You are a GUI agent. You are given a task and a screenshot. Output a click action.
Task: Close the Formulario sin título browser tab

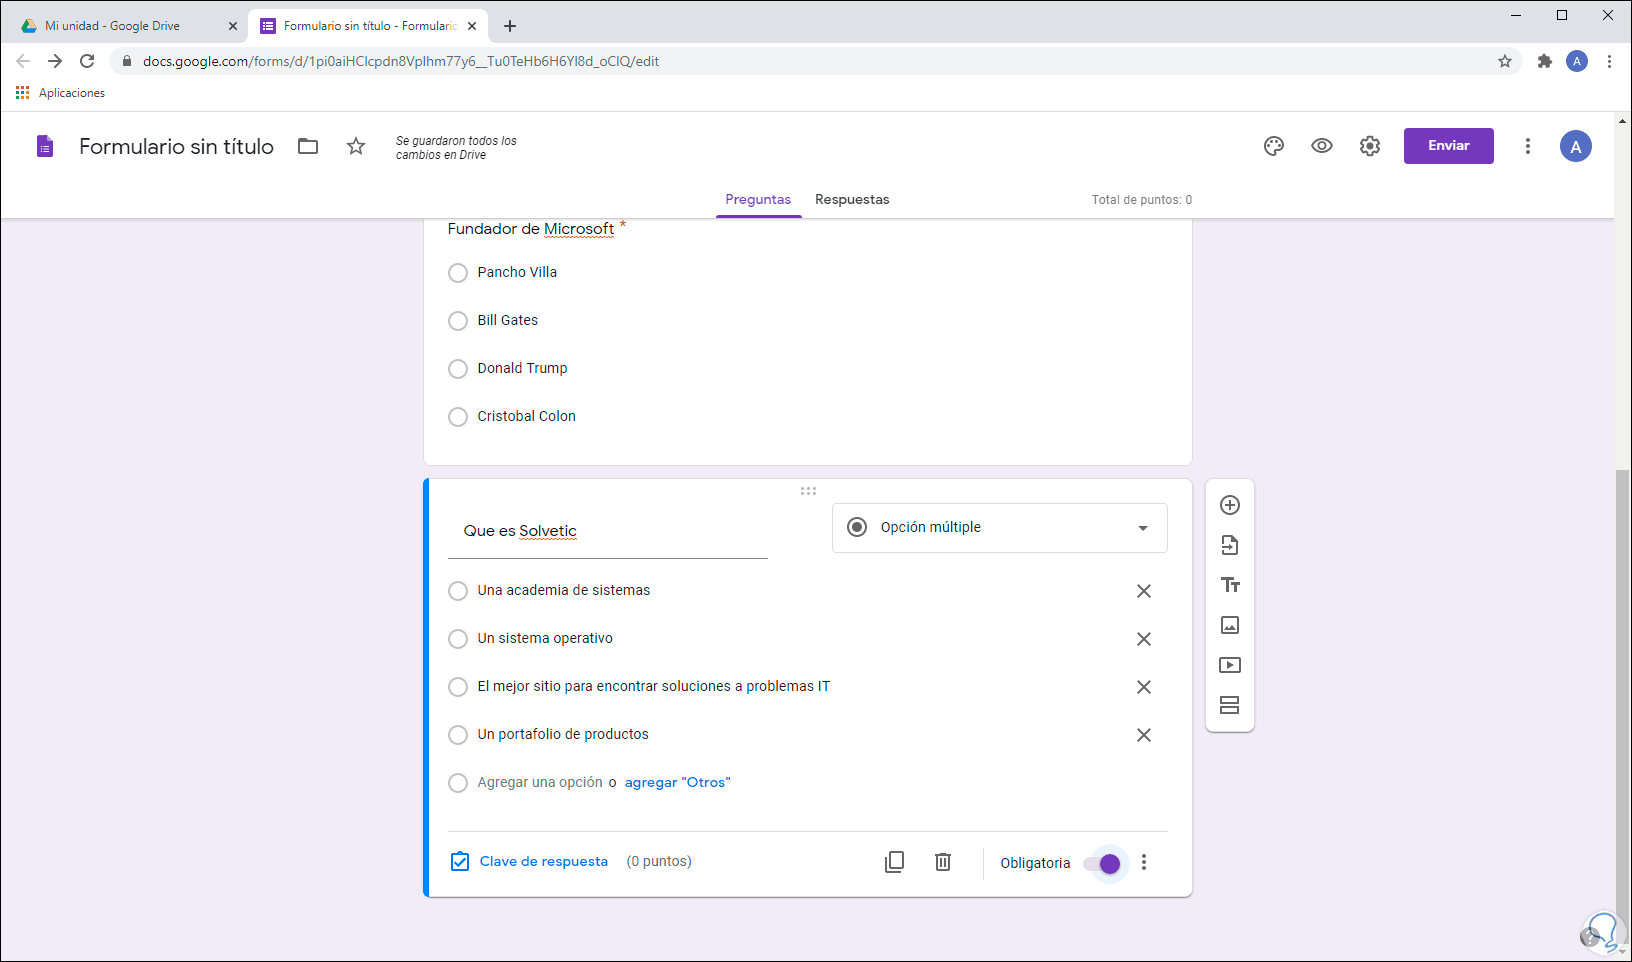pyautogui.click(x=473, y=26)
